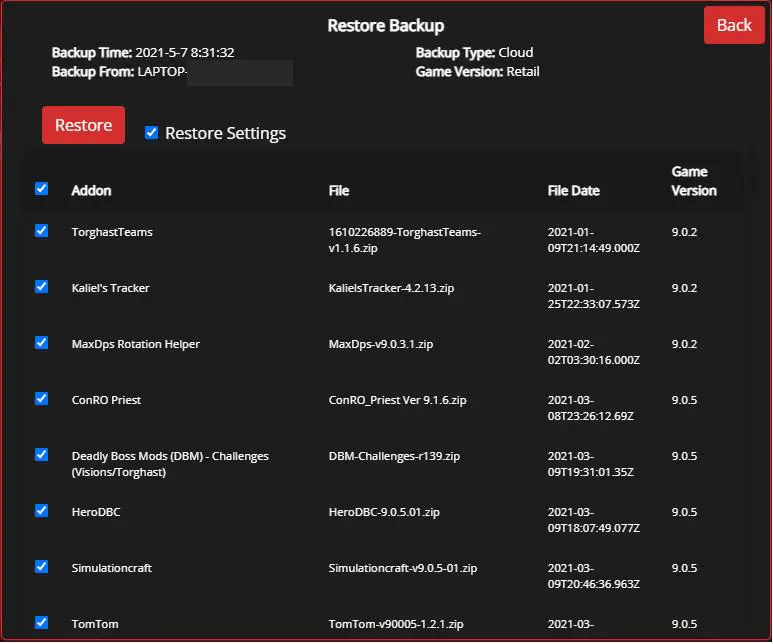773x644 pixels.
Task: Select Deadly Boss Mods (DBM) - Challenges name
Action: point(170,464)
